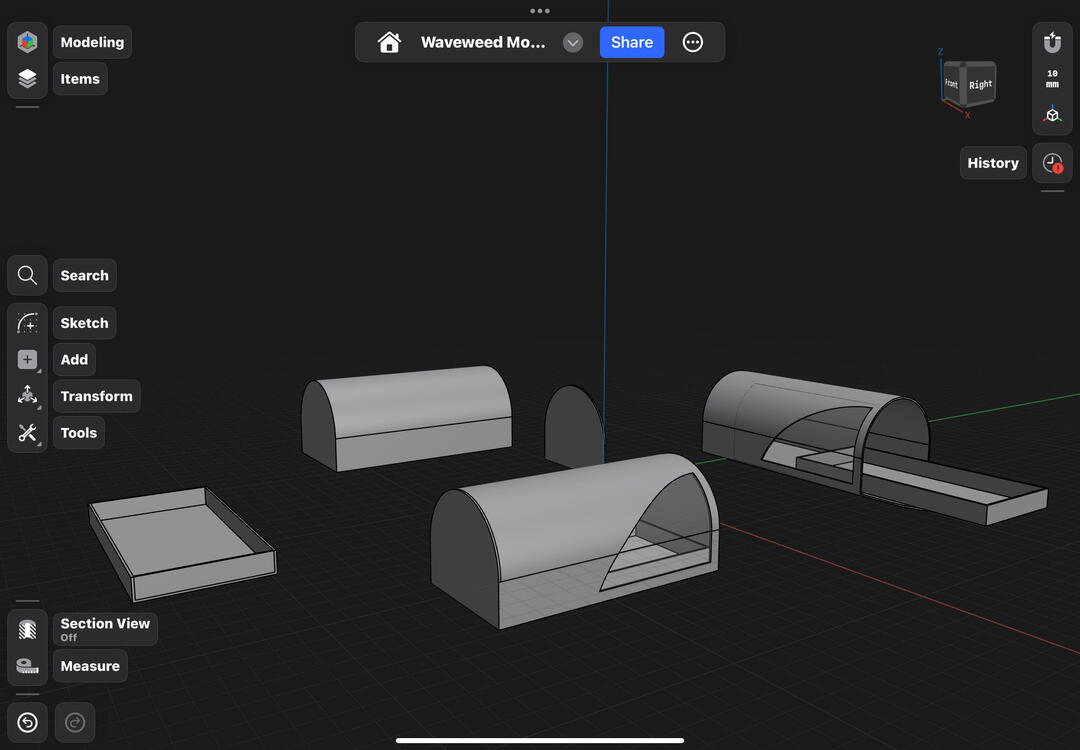Switch the projection mode cube icon
The height and width of the screenshot is (750, 1080).
1052,115
